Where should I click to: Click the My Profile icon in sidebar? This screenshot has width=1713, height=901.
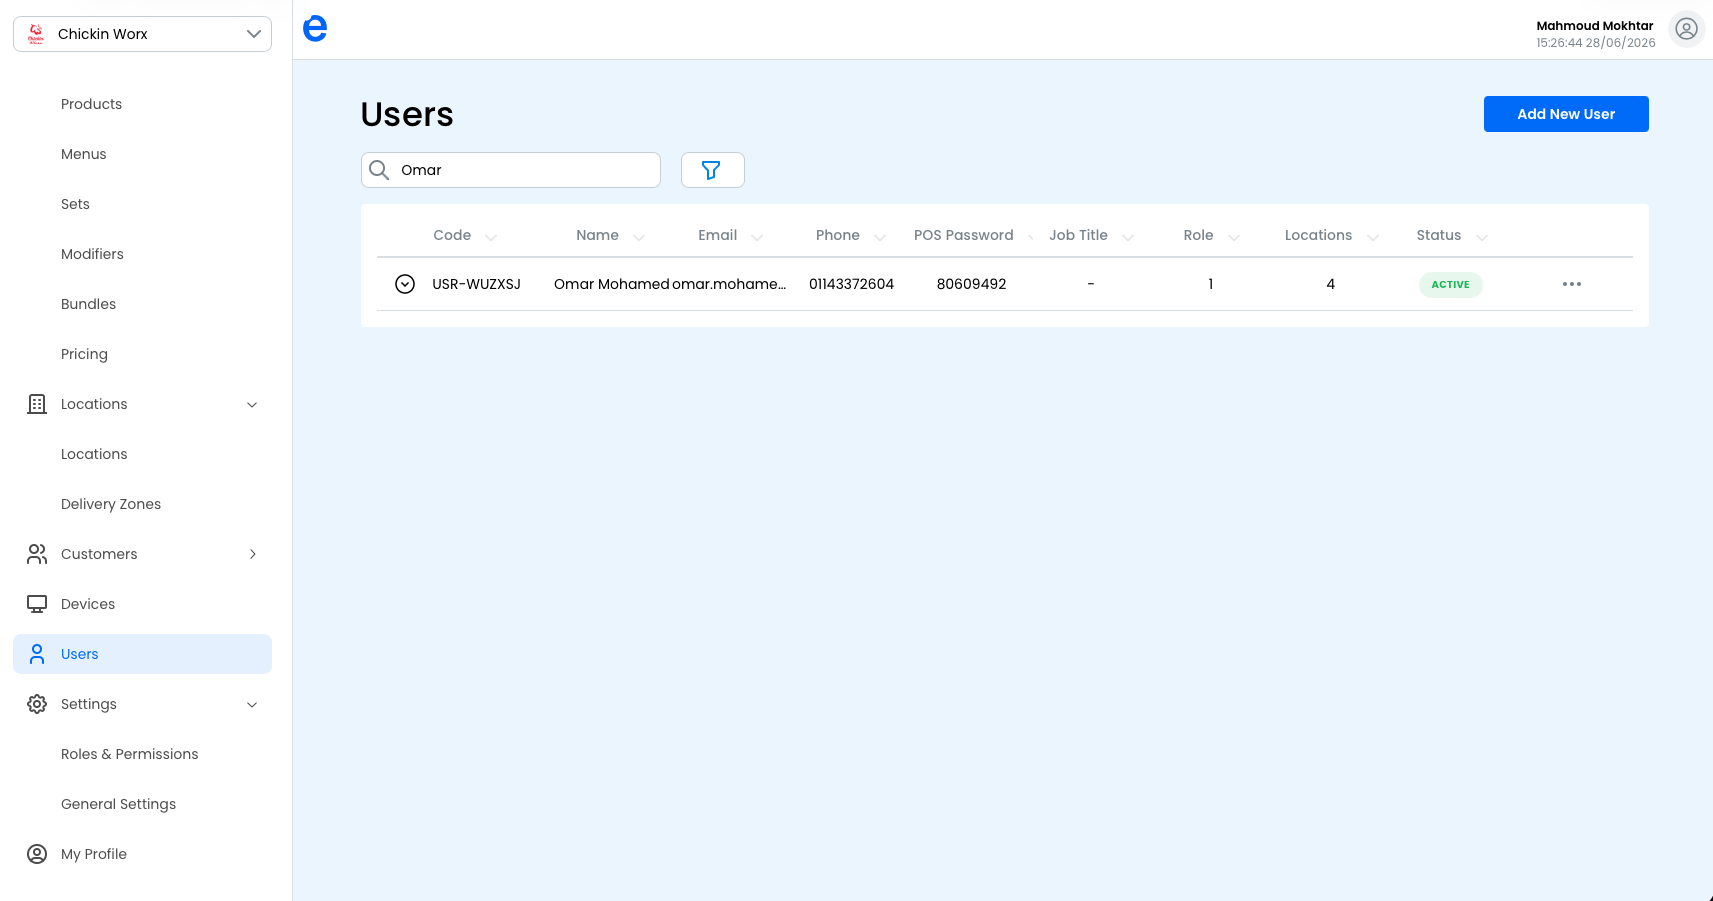click(x=37, y=854)
